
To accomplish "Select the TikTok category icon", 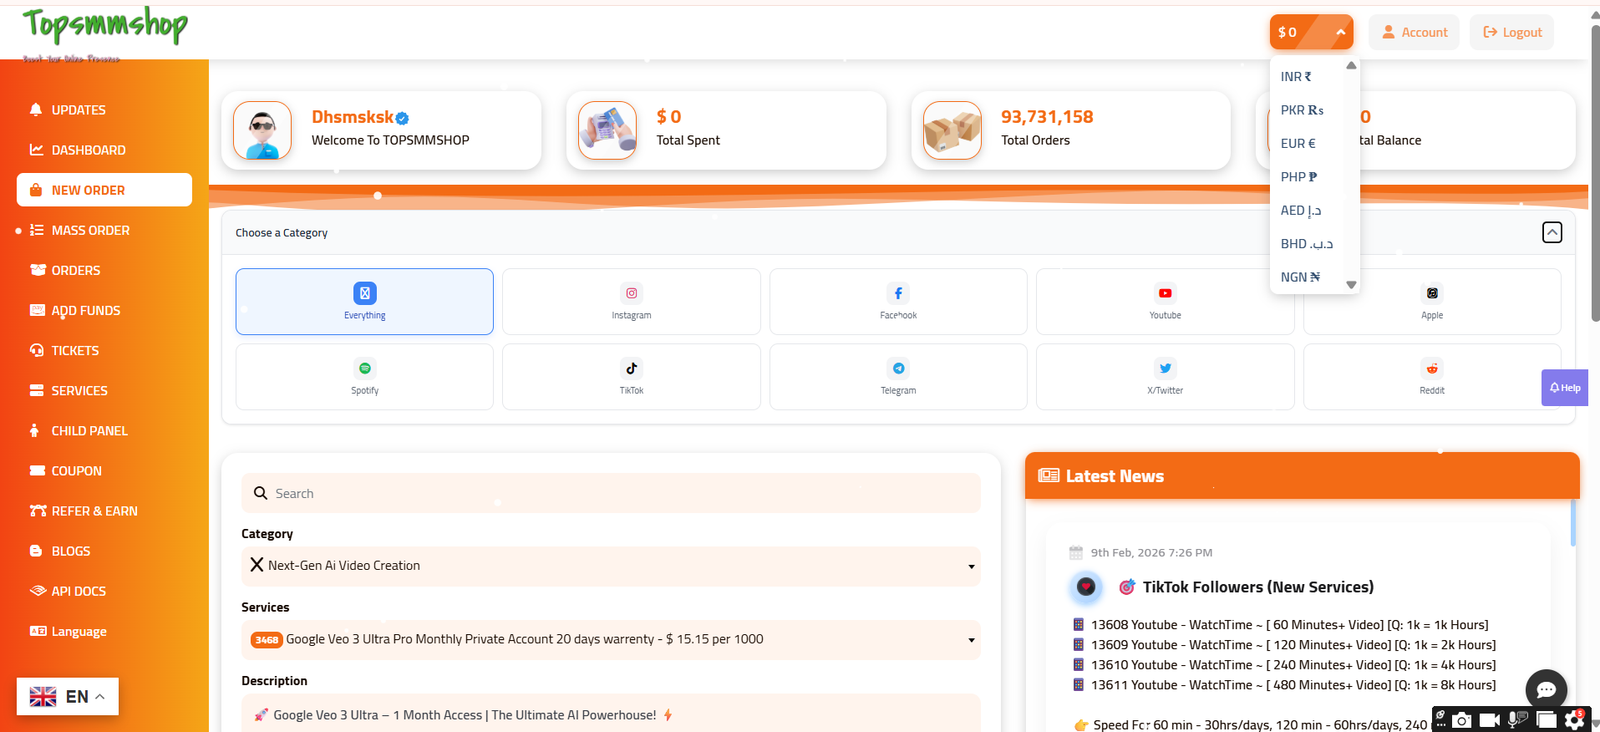I will click(631, 368).
